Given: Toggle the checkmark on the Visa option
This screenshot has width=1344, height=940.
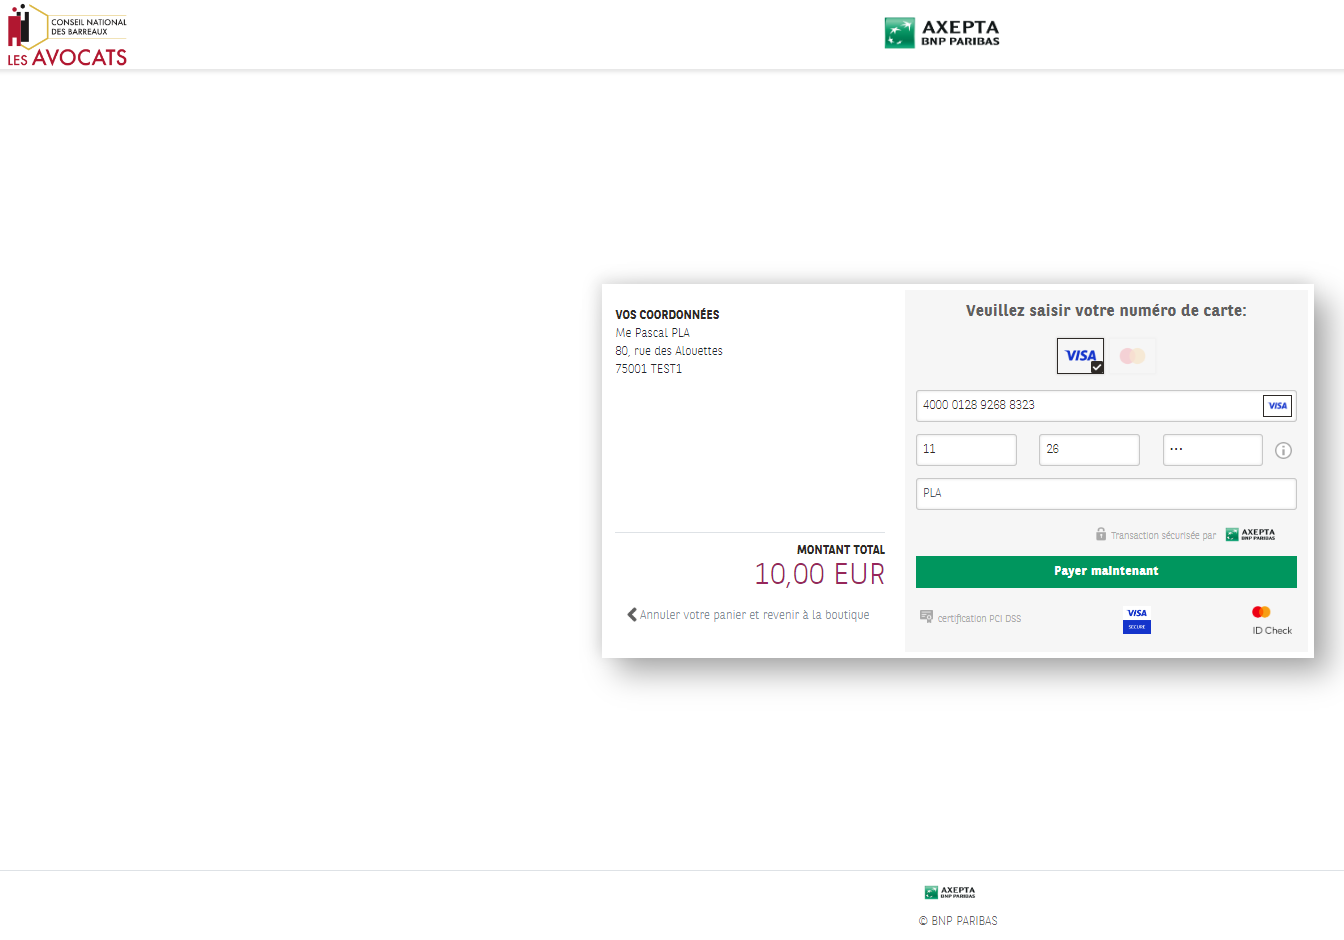Looking at the screenshot, I should [x=1097, y=367].
